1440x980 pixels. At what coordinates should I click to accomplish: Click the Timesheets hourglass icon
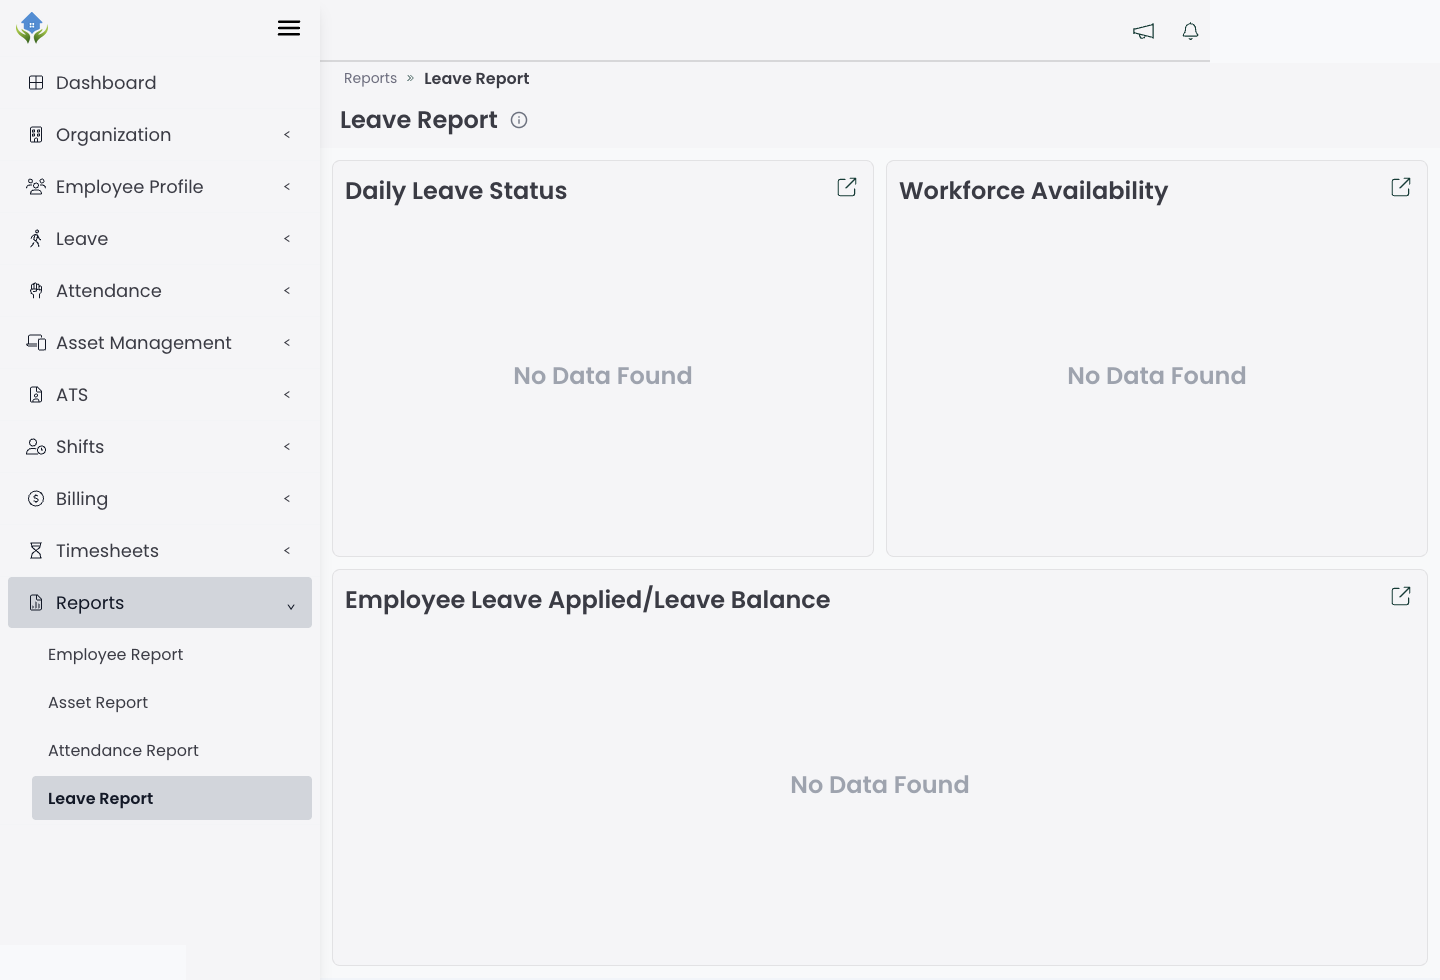point(36,551)
